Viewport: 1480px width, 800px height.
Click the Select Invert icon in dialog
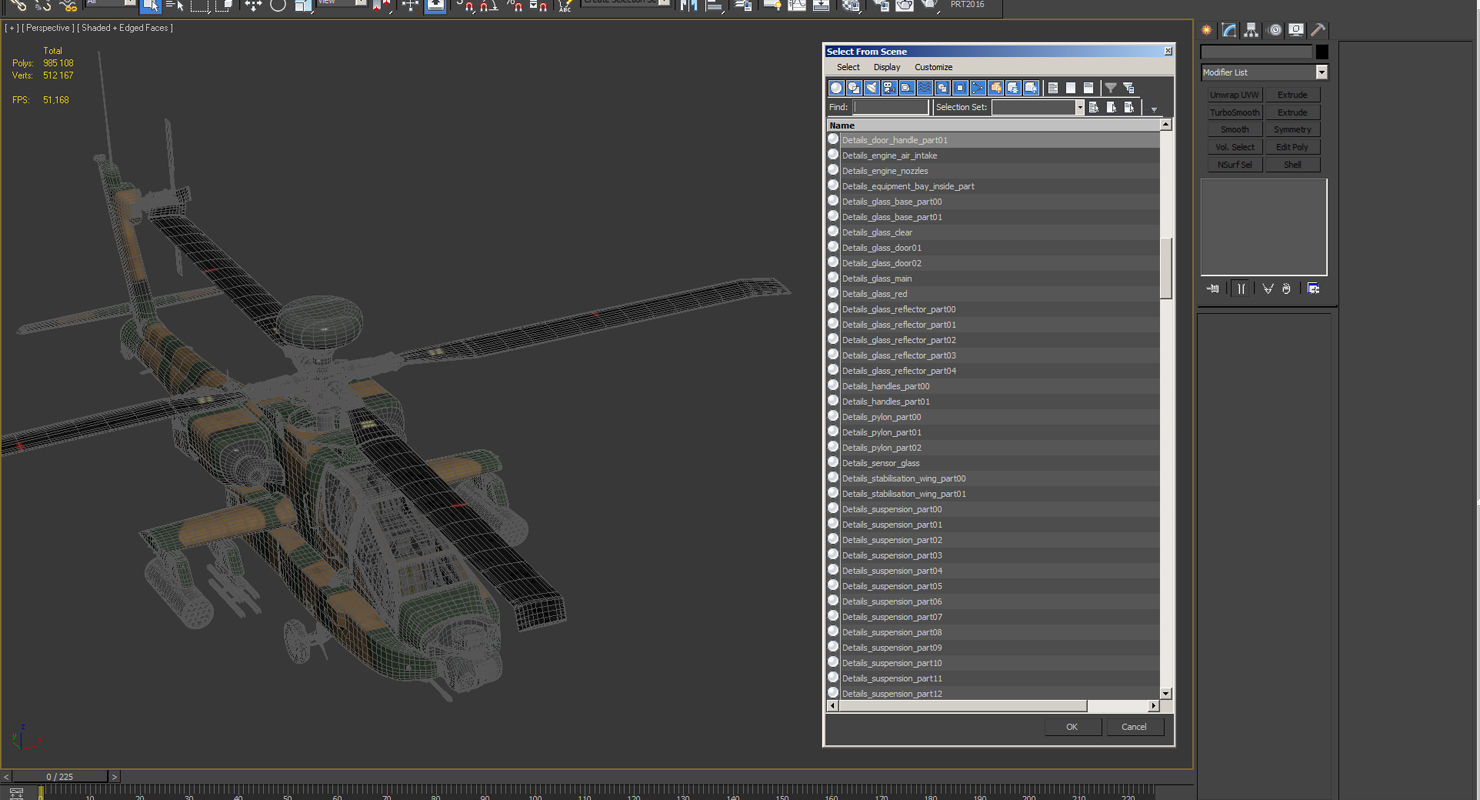coord(1088,88)
